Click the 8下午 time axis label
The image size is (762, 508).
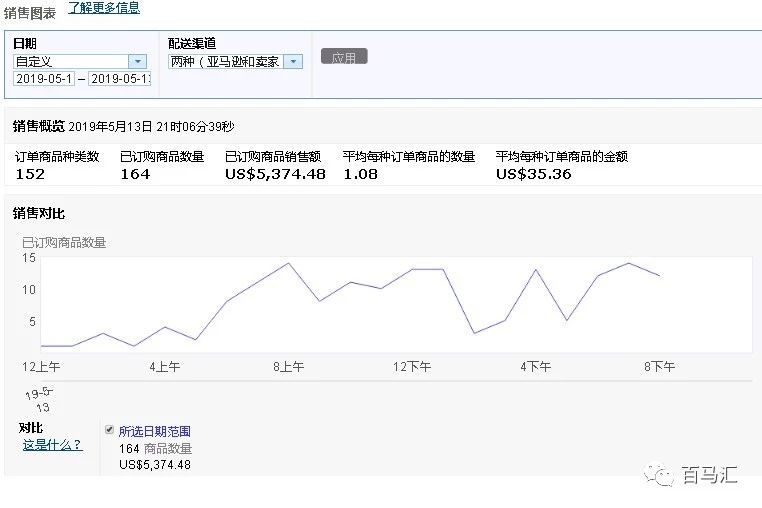(x=659, y=367)
